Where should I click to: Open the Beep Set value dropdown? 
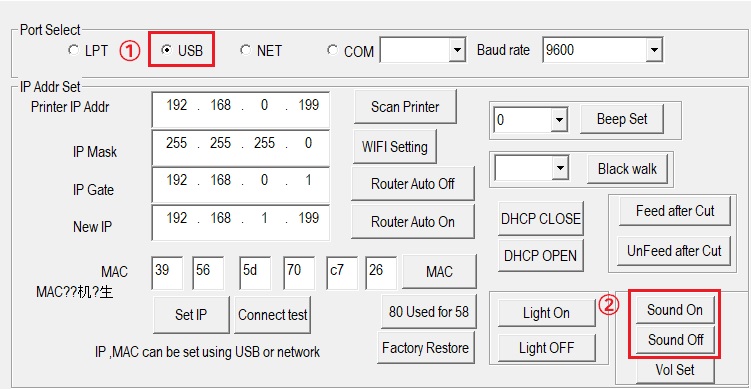[558, 120]
